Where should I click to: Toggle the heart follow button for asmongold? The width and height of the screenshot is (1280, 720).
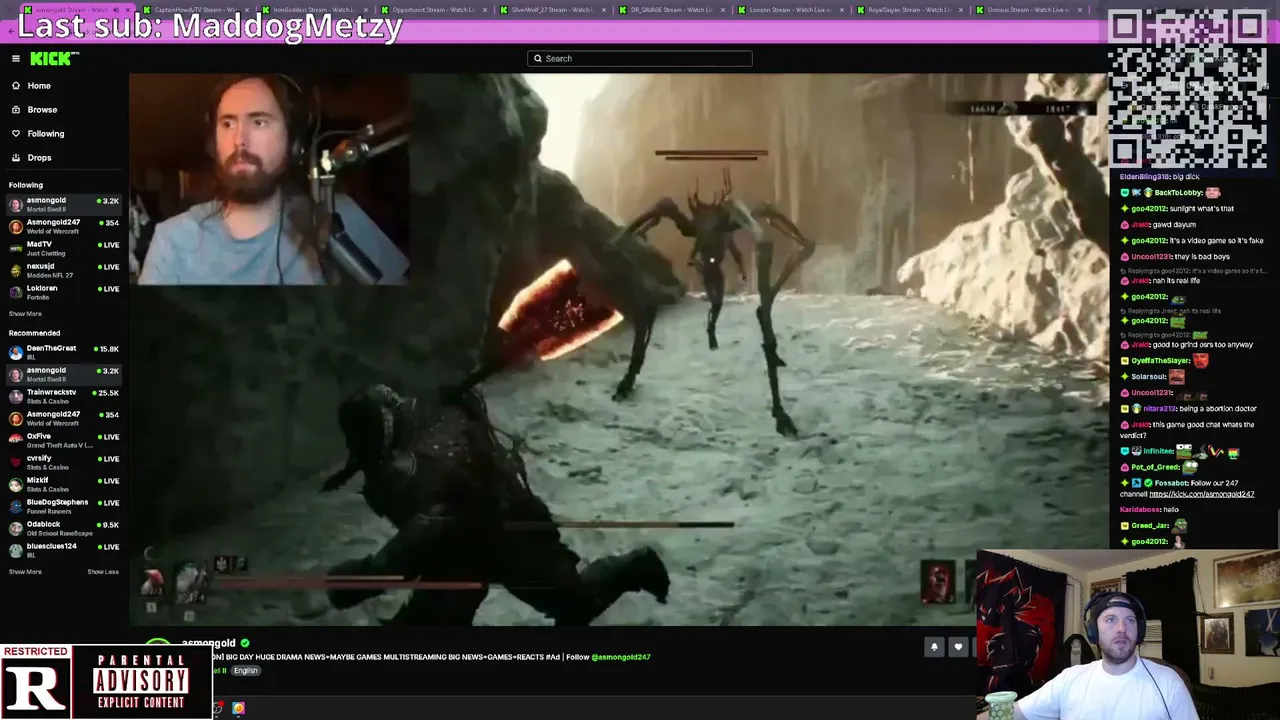pyautogui.click(x=958, y=647)
